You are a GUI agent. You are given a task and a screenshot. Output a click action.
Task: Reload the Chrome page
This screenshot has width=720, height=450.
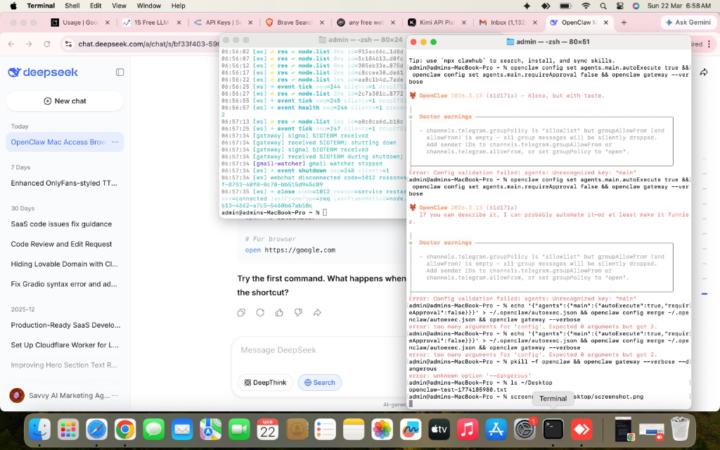tap(47, 44)
